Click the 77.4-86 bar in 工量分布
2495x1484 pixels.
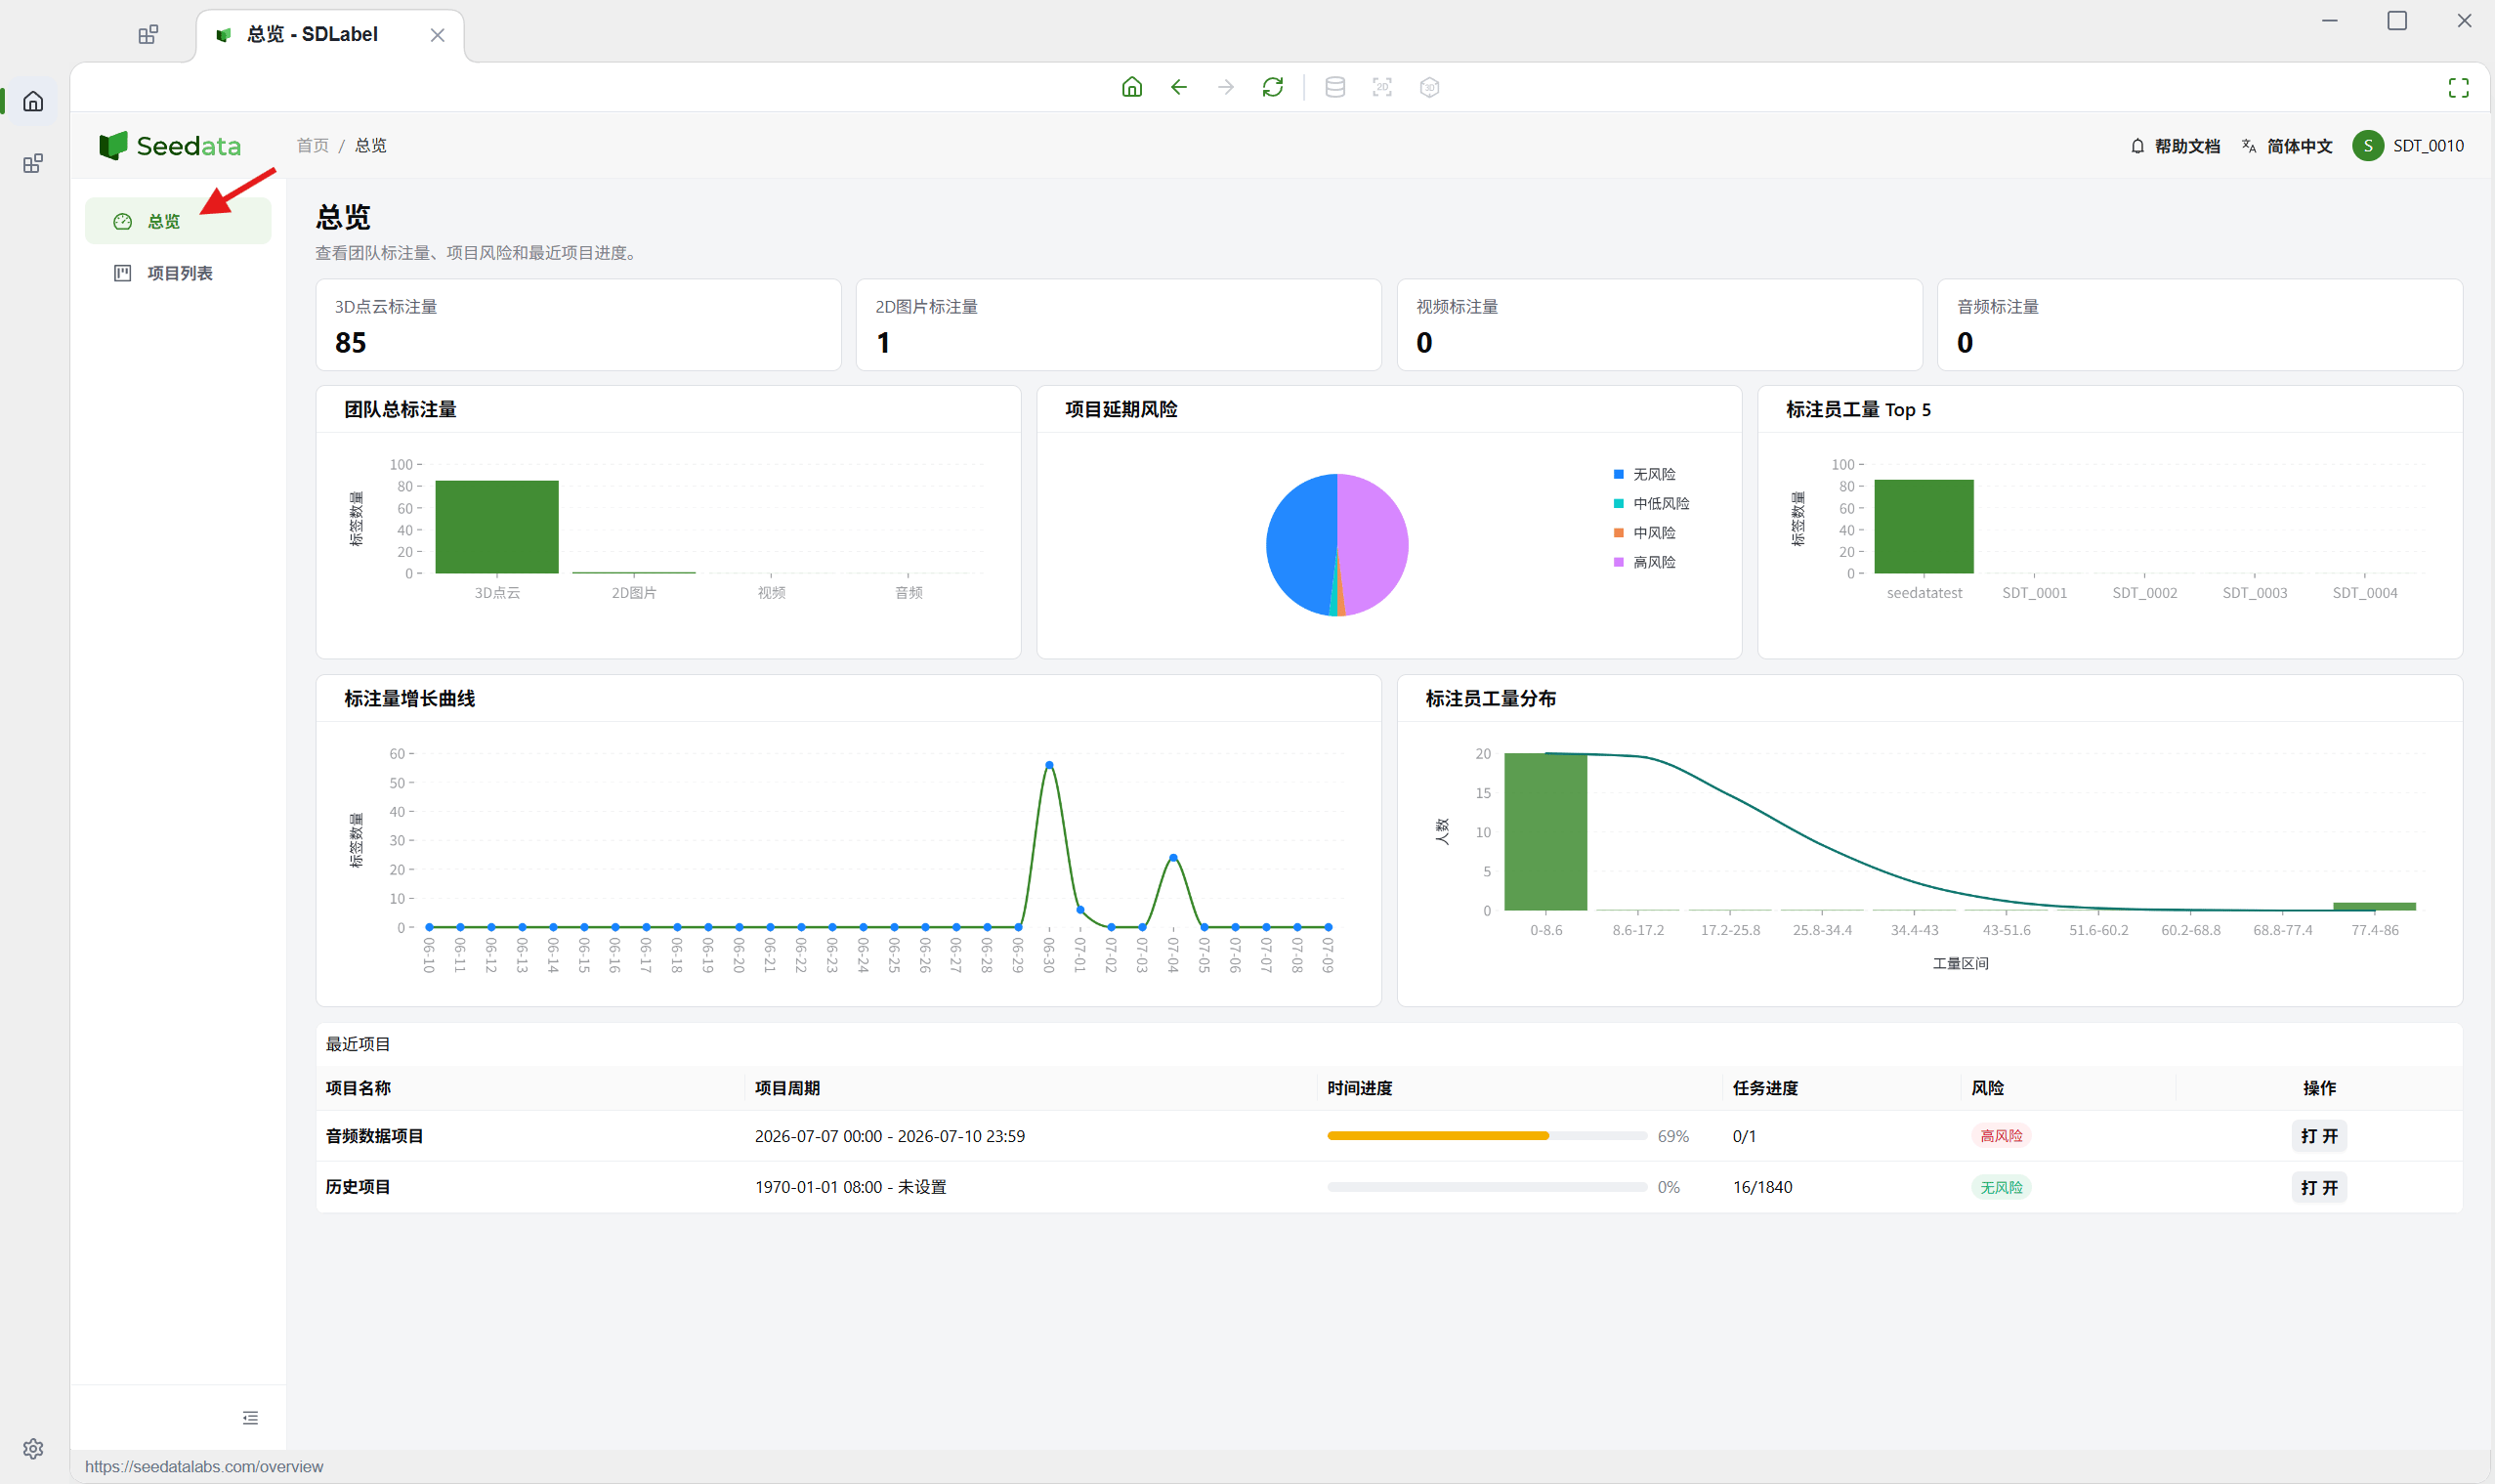[2374, 907]
